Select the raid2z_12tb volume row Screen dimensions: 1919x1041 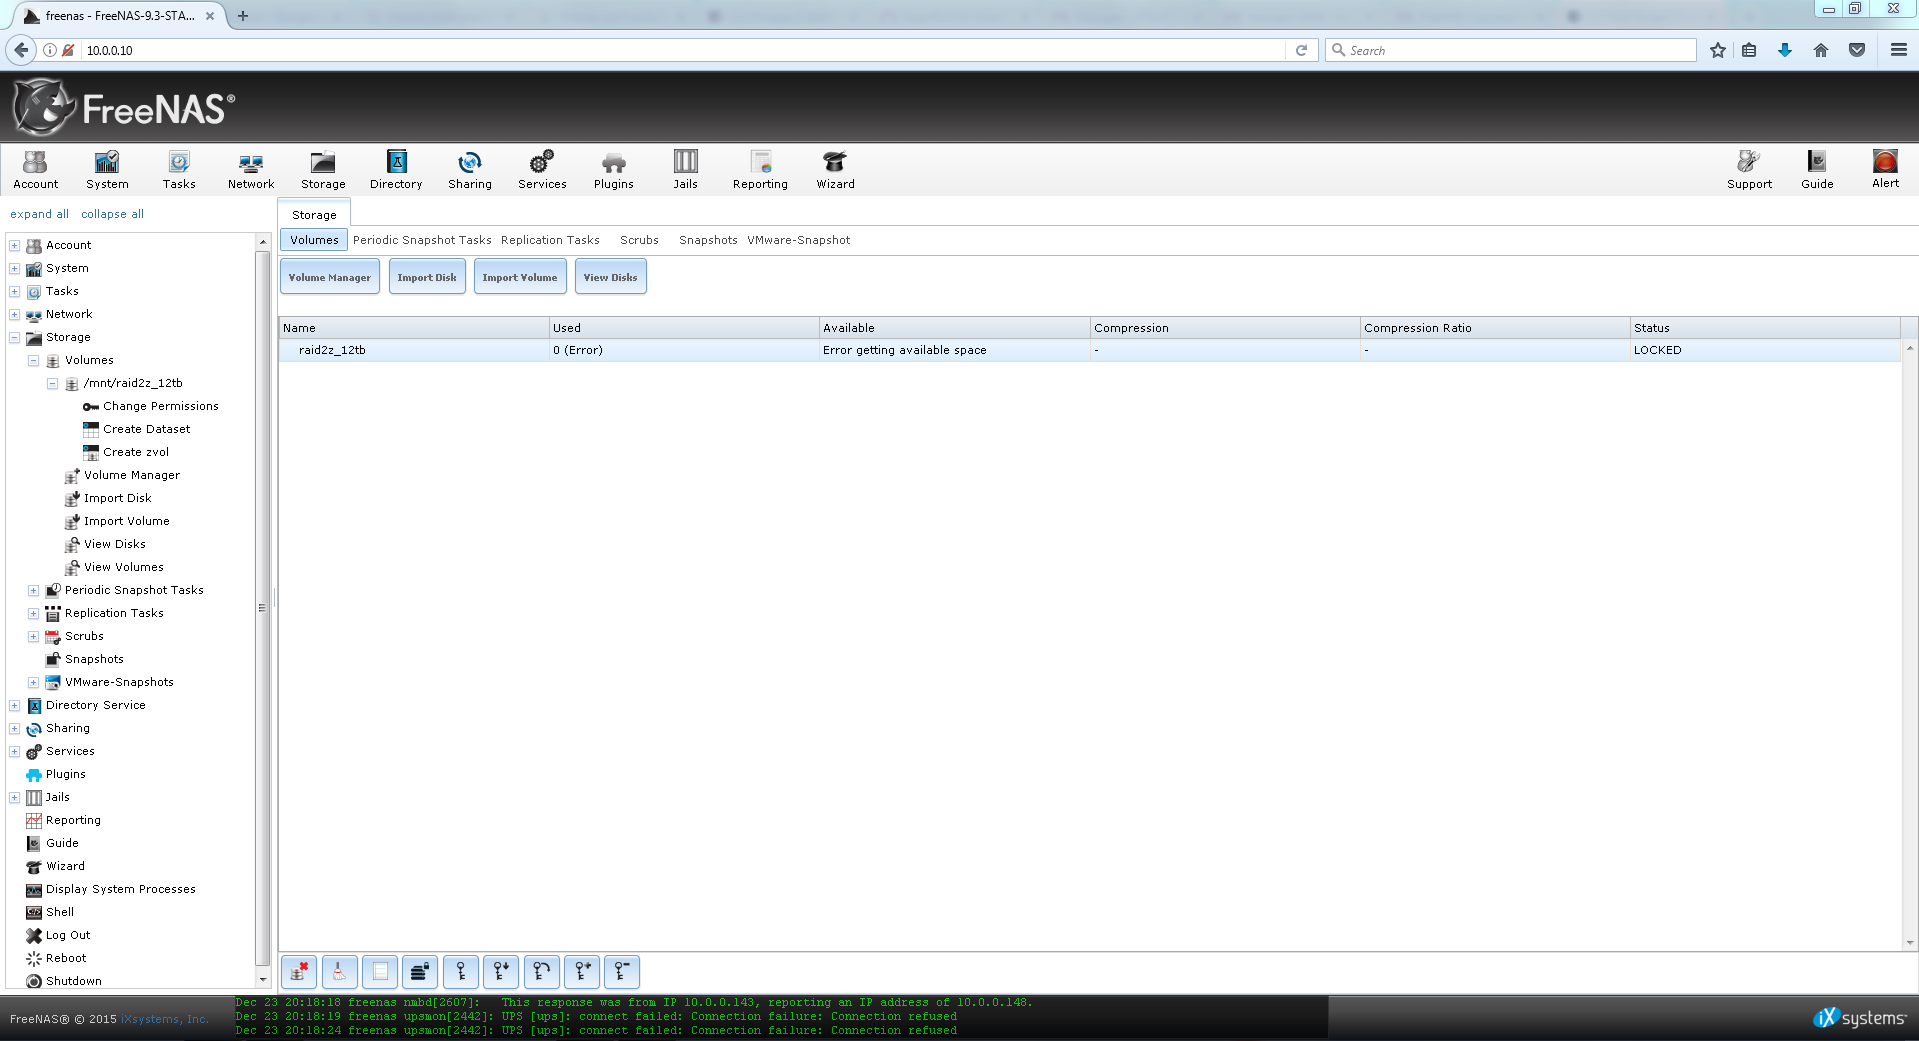pyautogui.click(x=1089, y=350)
